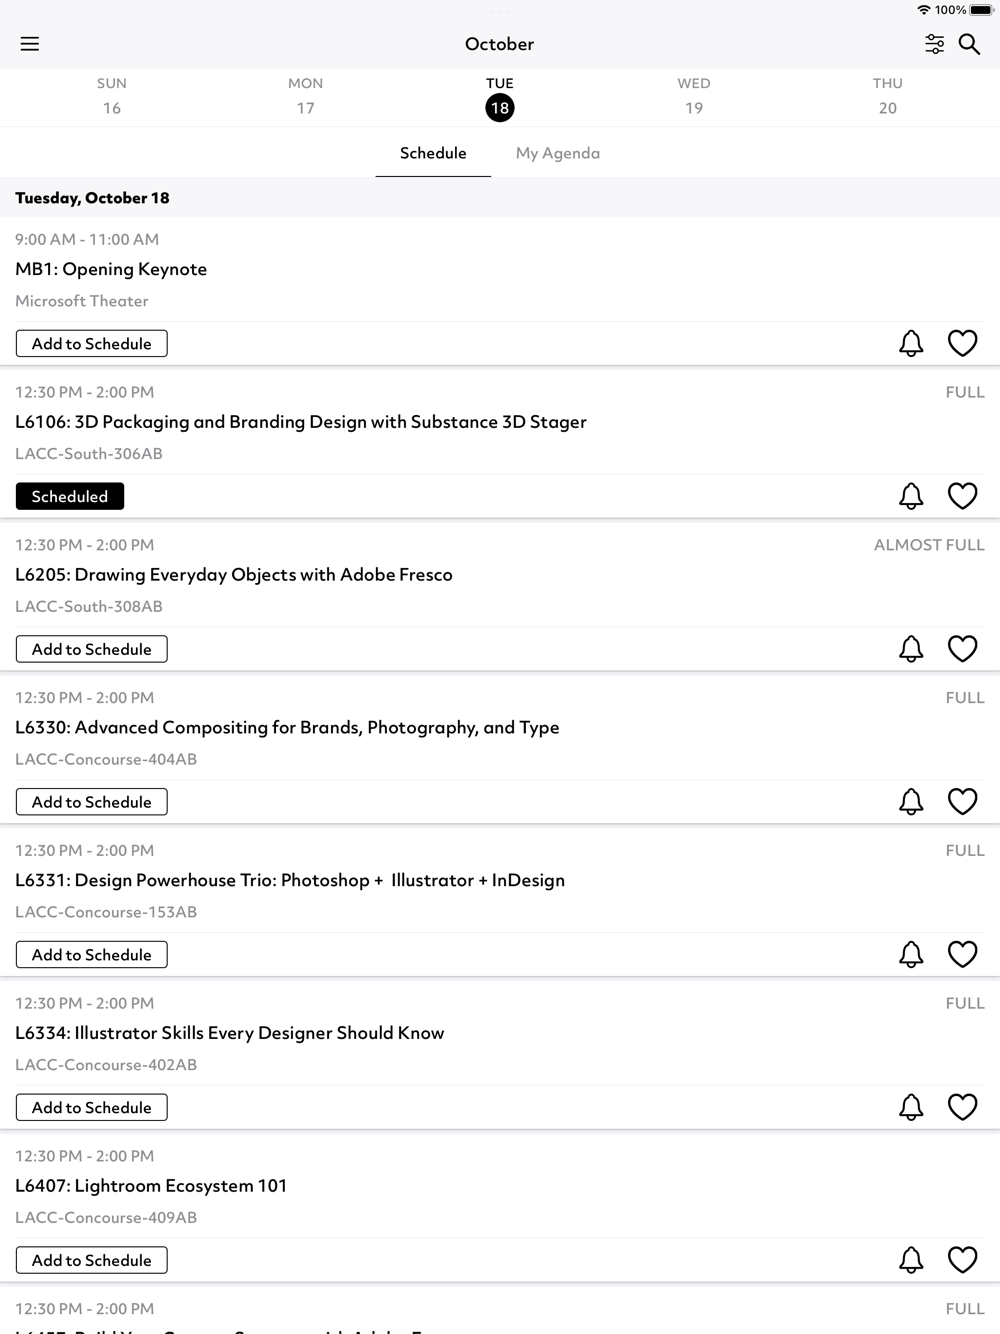The image size is (1000, 1334).
Task: Open the hamburger navigation menu
Action: coord(30,44)
